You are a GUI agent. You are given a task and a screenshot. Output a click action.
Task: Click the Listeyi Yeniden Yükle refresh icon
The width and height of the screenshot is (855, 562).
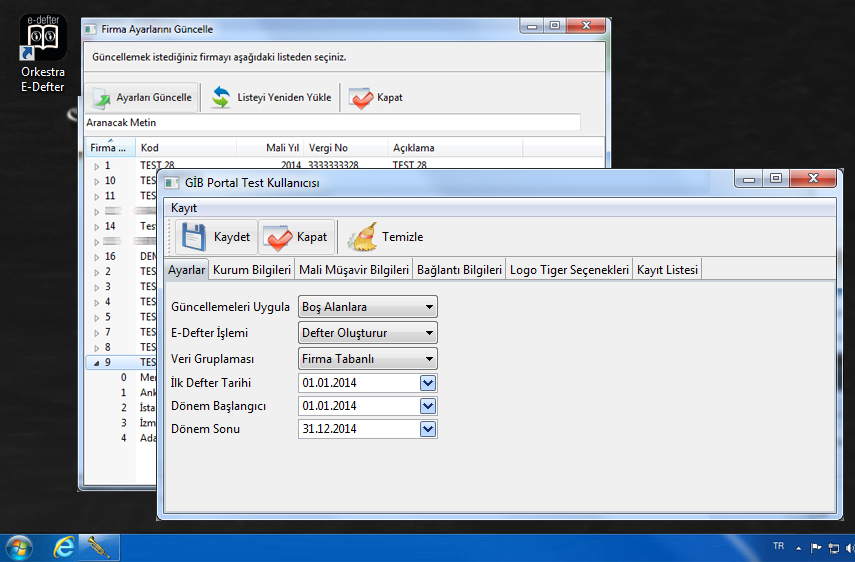click(220, 98)
